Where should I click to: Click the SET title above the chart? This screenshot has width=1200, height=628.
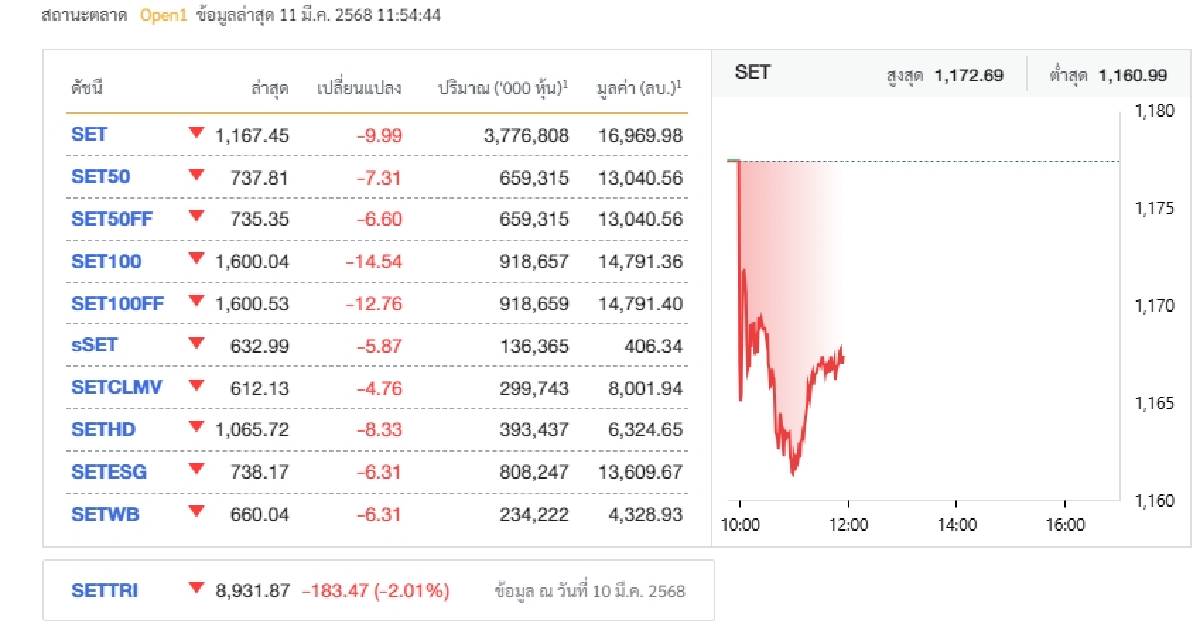coord(752,72)
